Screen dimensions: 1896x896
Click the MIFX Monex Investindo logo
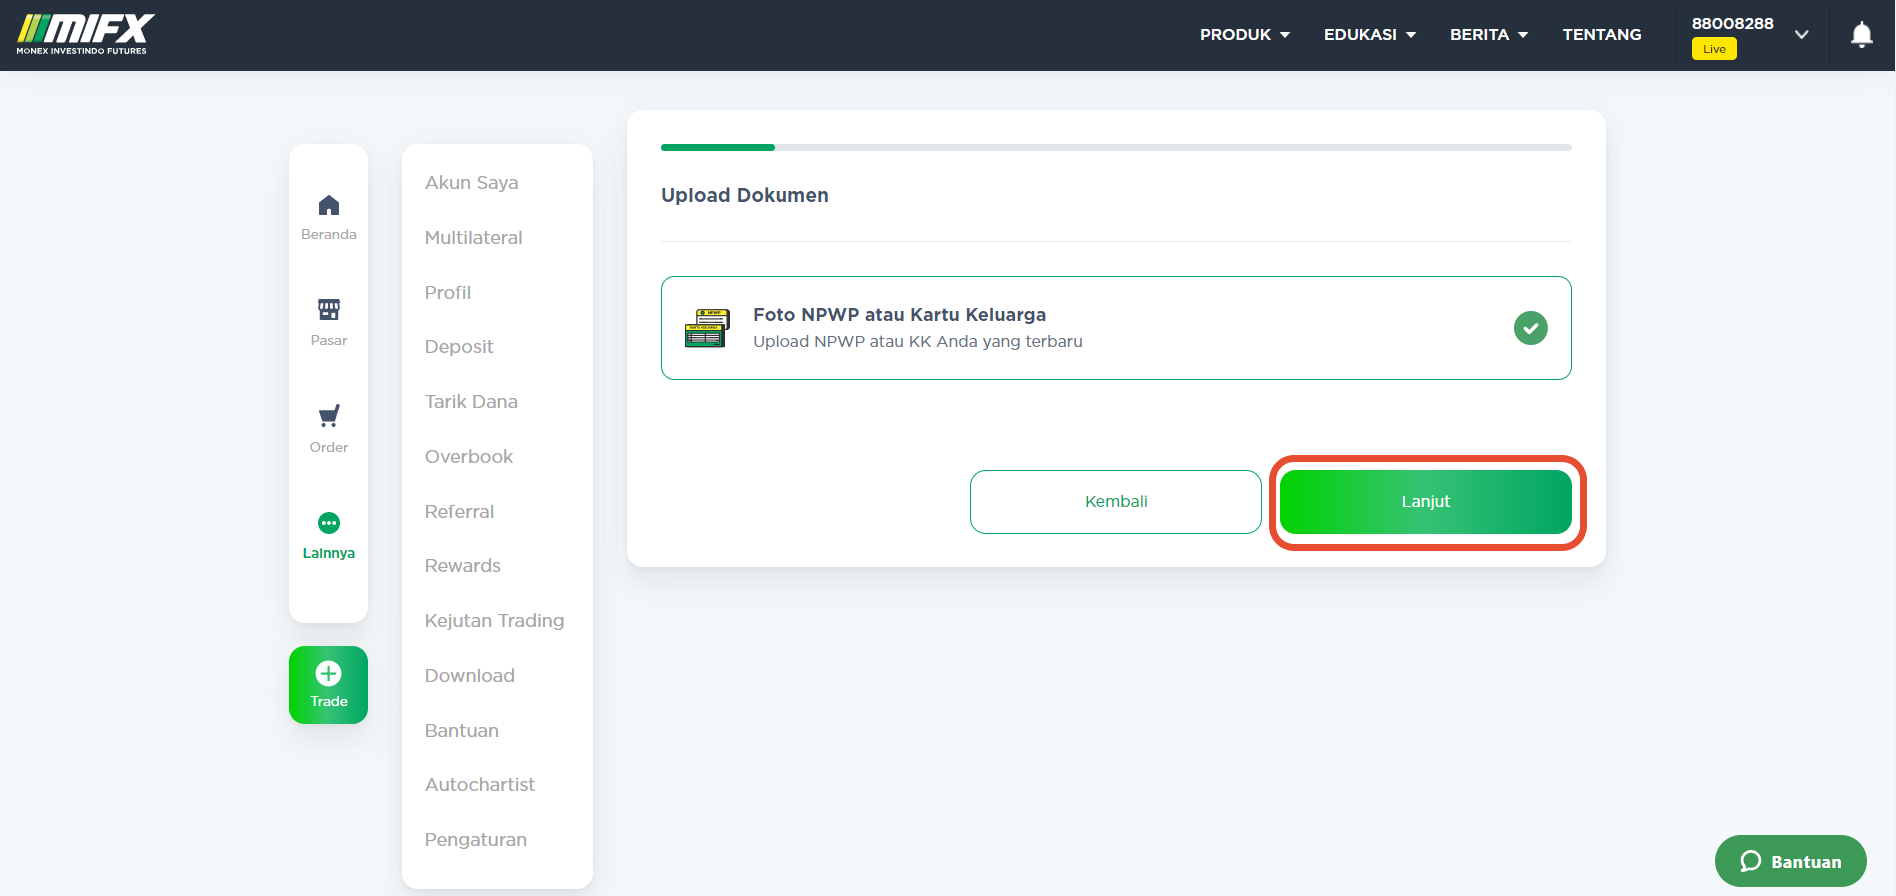(x=85, y=34)
